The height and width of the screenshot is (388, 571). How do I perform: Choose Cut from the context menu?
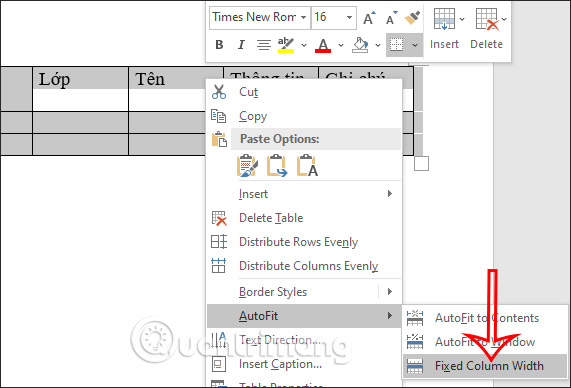pyautogui.click(x=304, y=92)
